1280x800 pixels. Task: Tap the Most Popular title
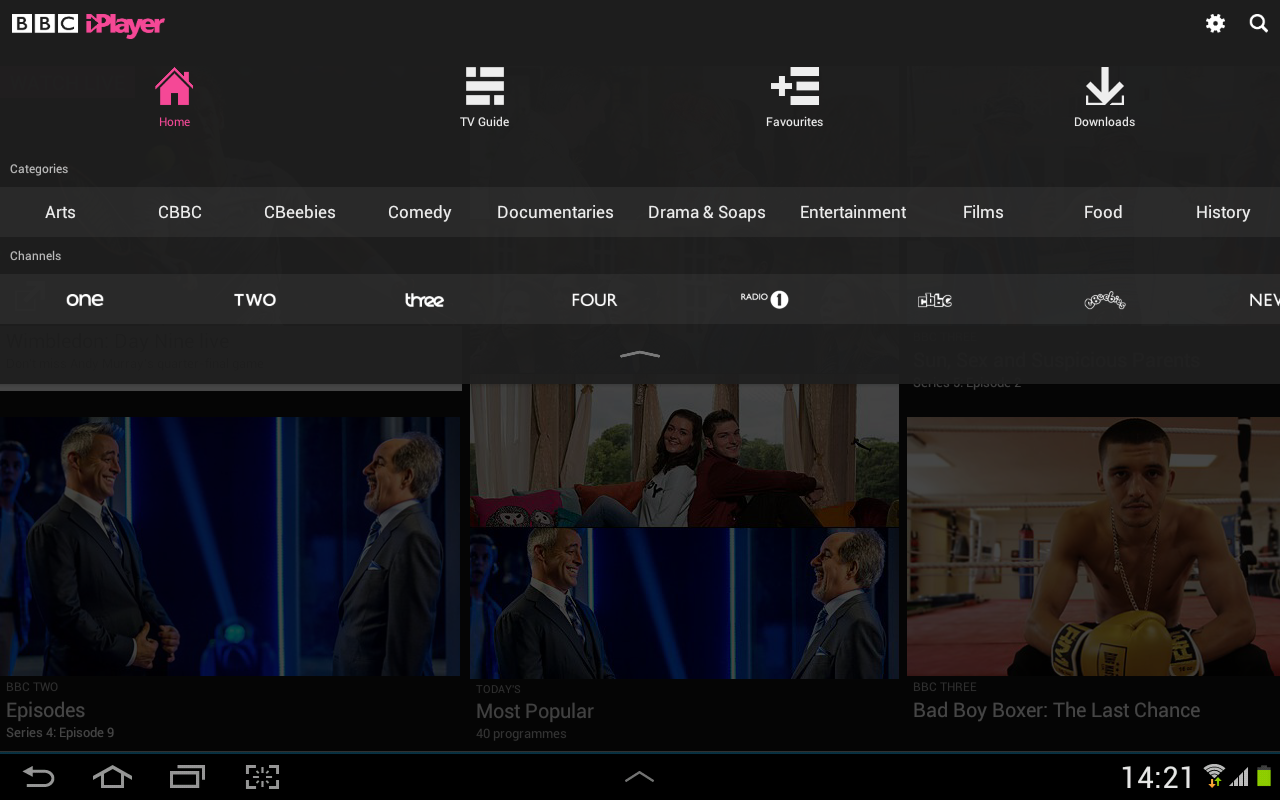[x=535, y=711]
